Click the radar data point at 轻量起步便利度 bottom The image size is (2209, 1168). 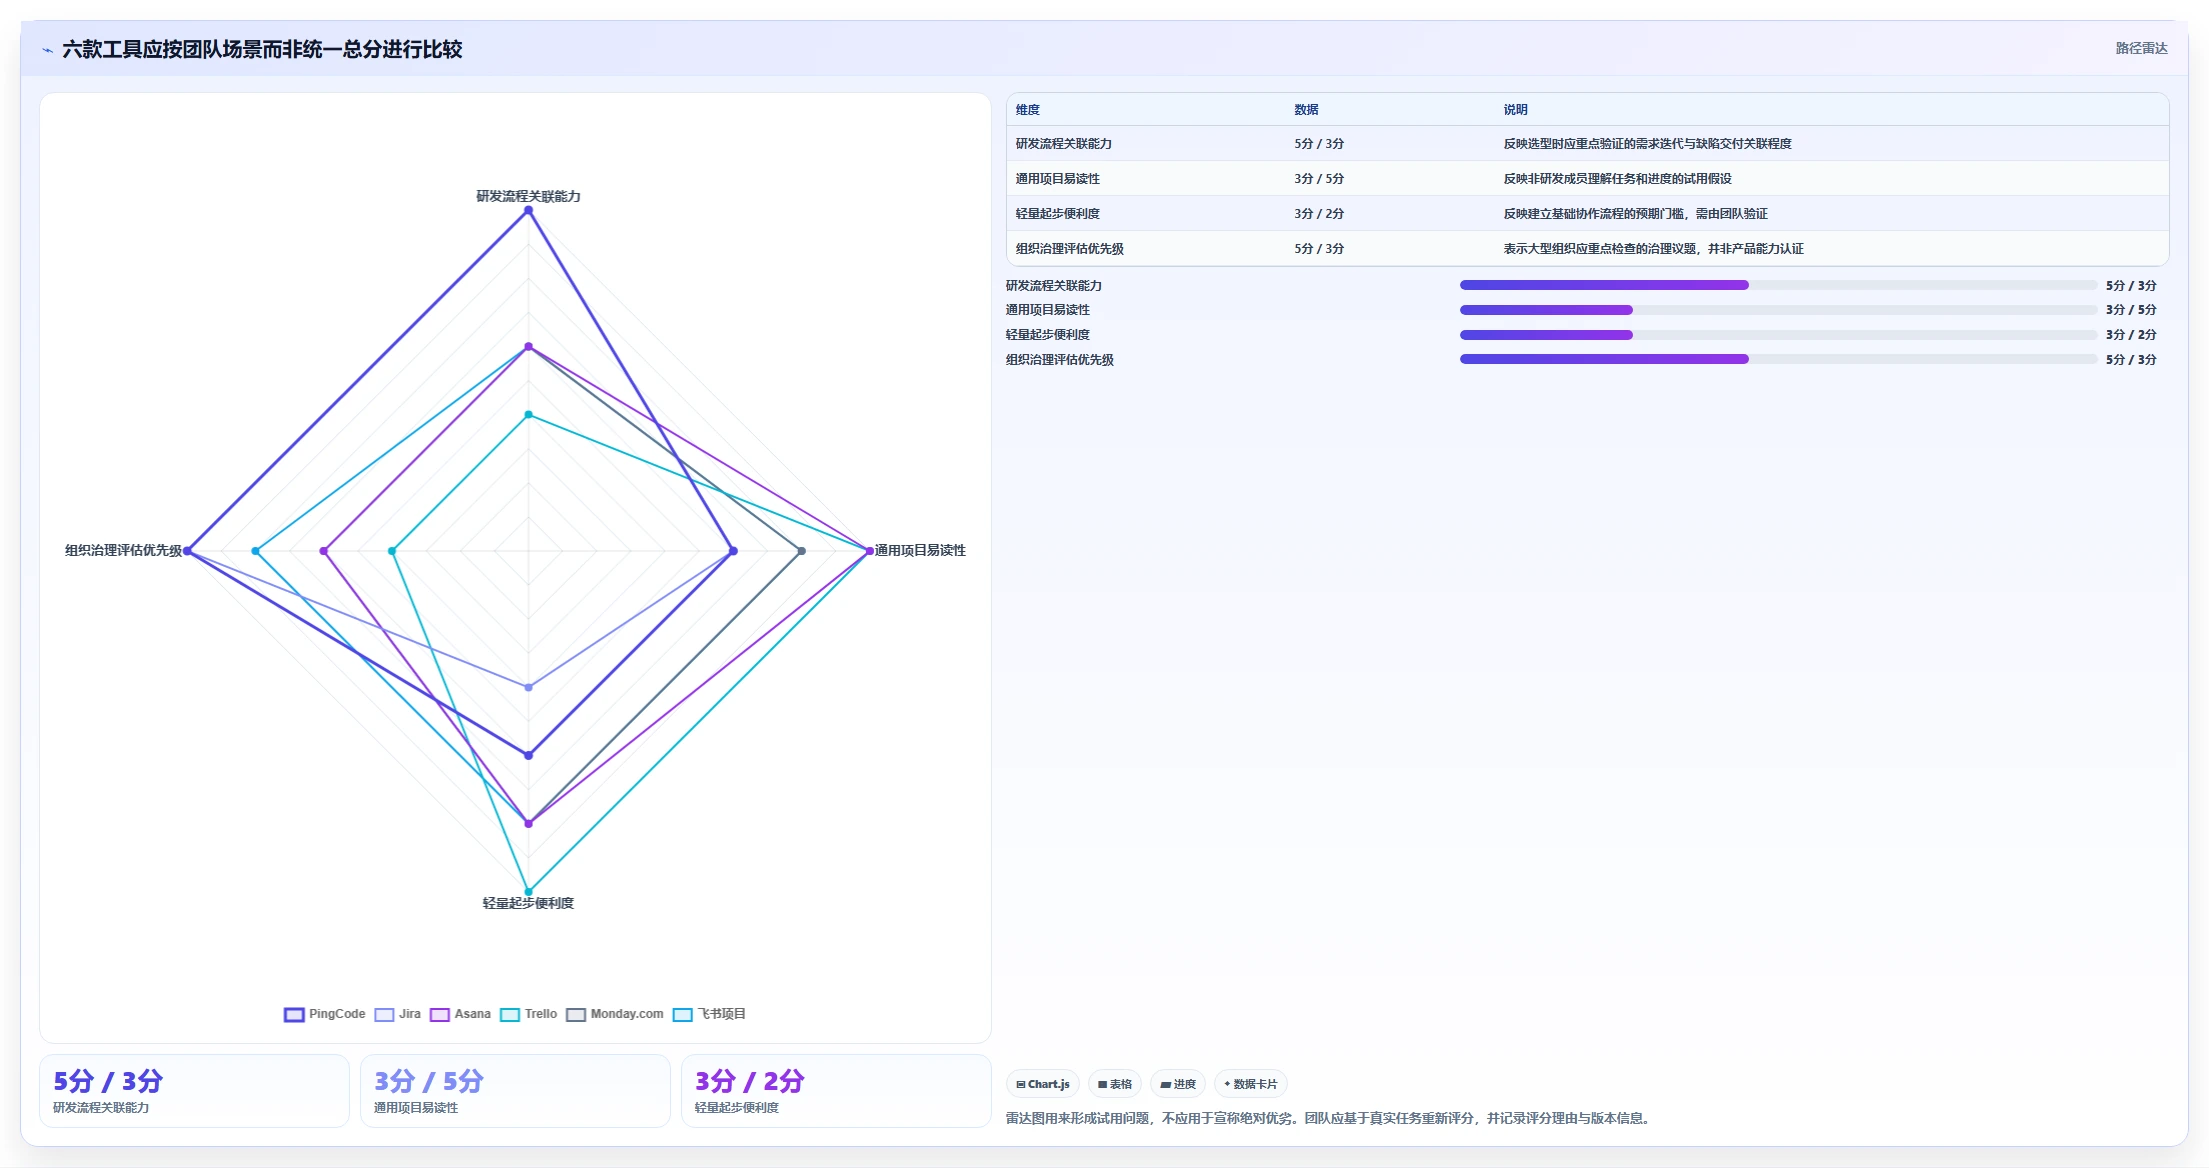[529, 891]
